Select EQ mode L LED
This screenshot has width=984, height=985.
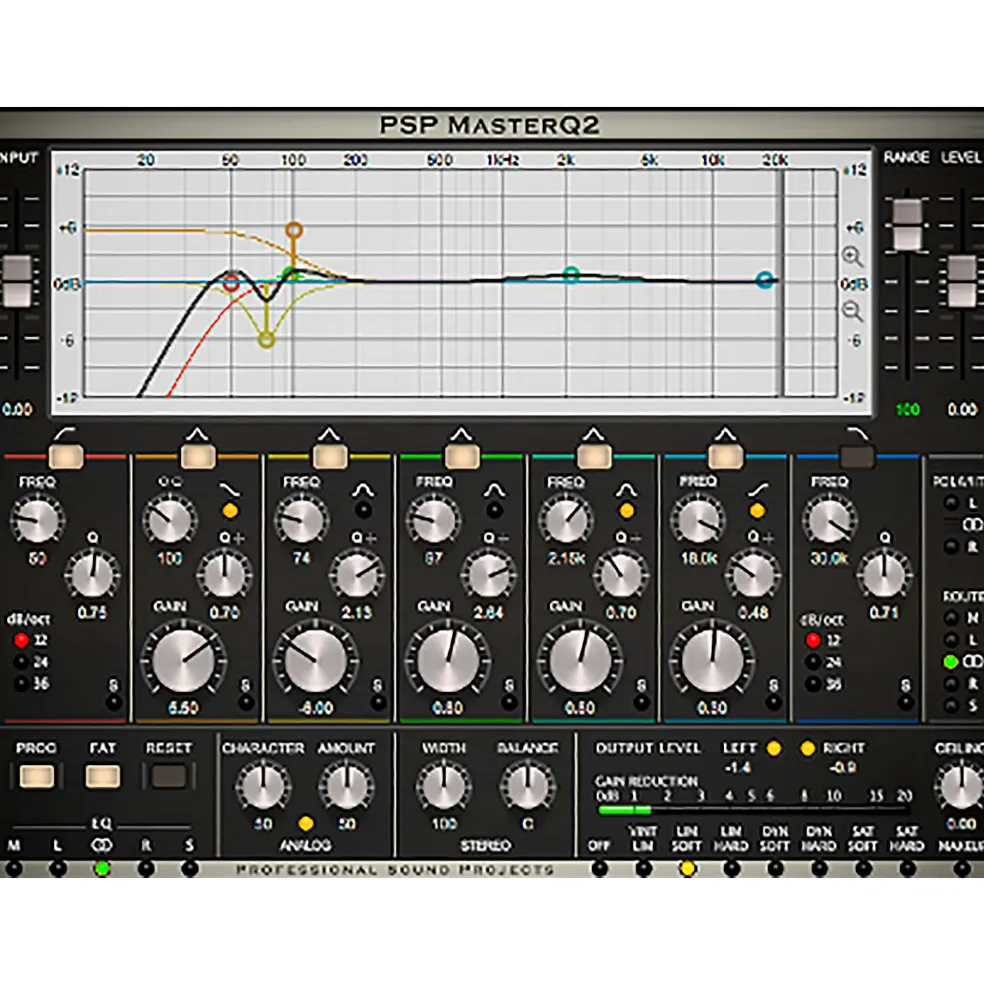coord(58,869)
